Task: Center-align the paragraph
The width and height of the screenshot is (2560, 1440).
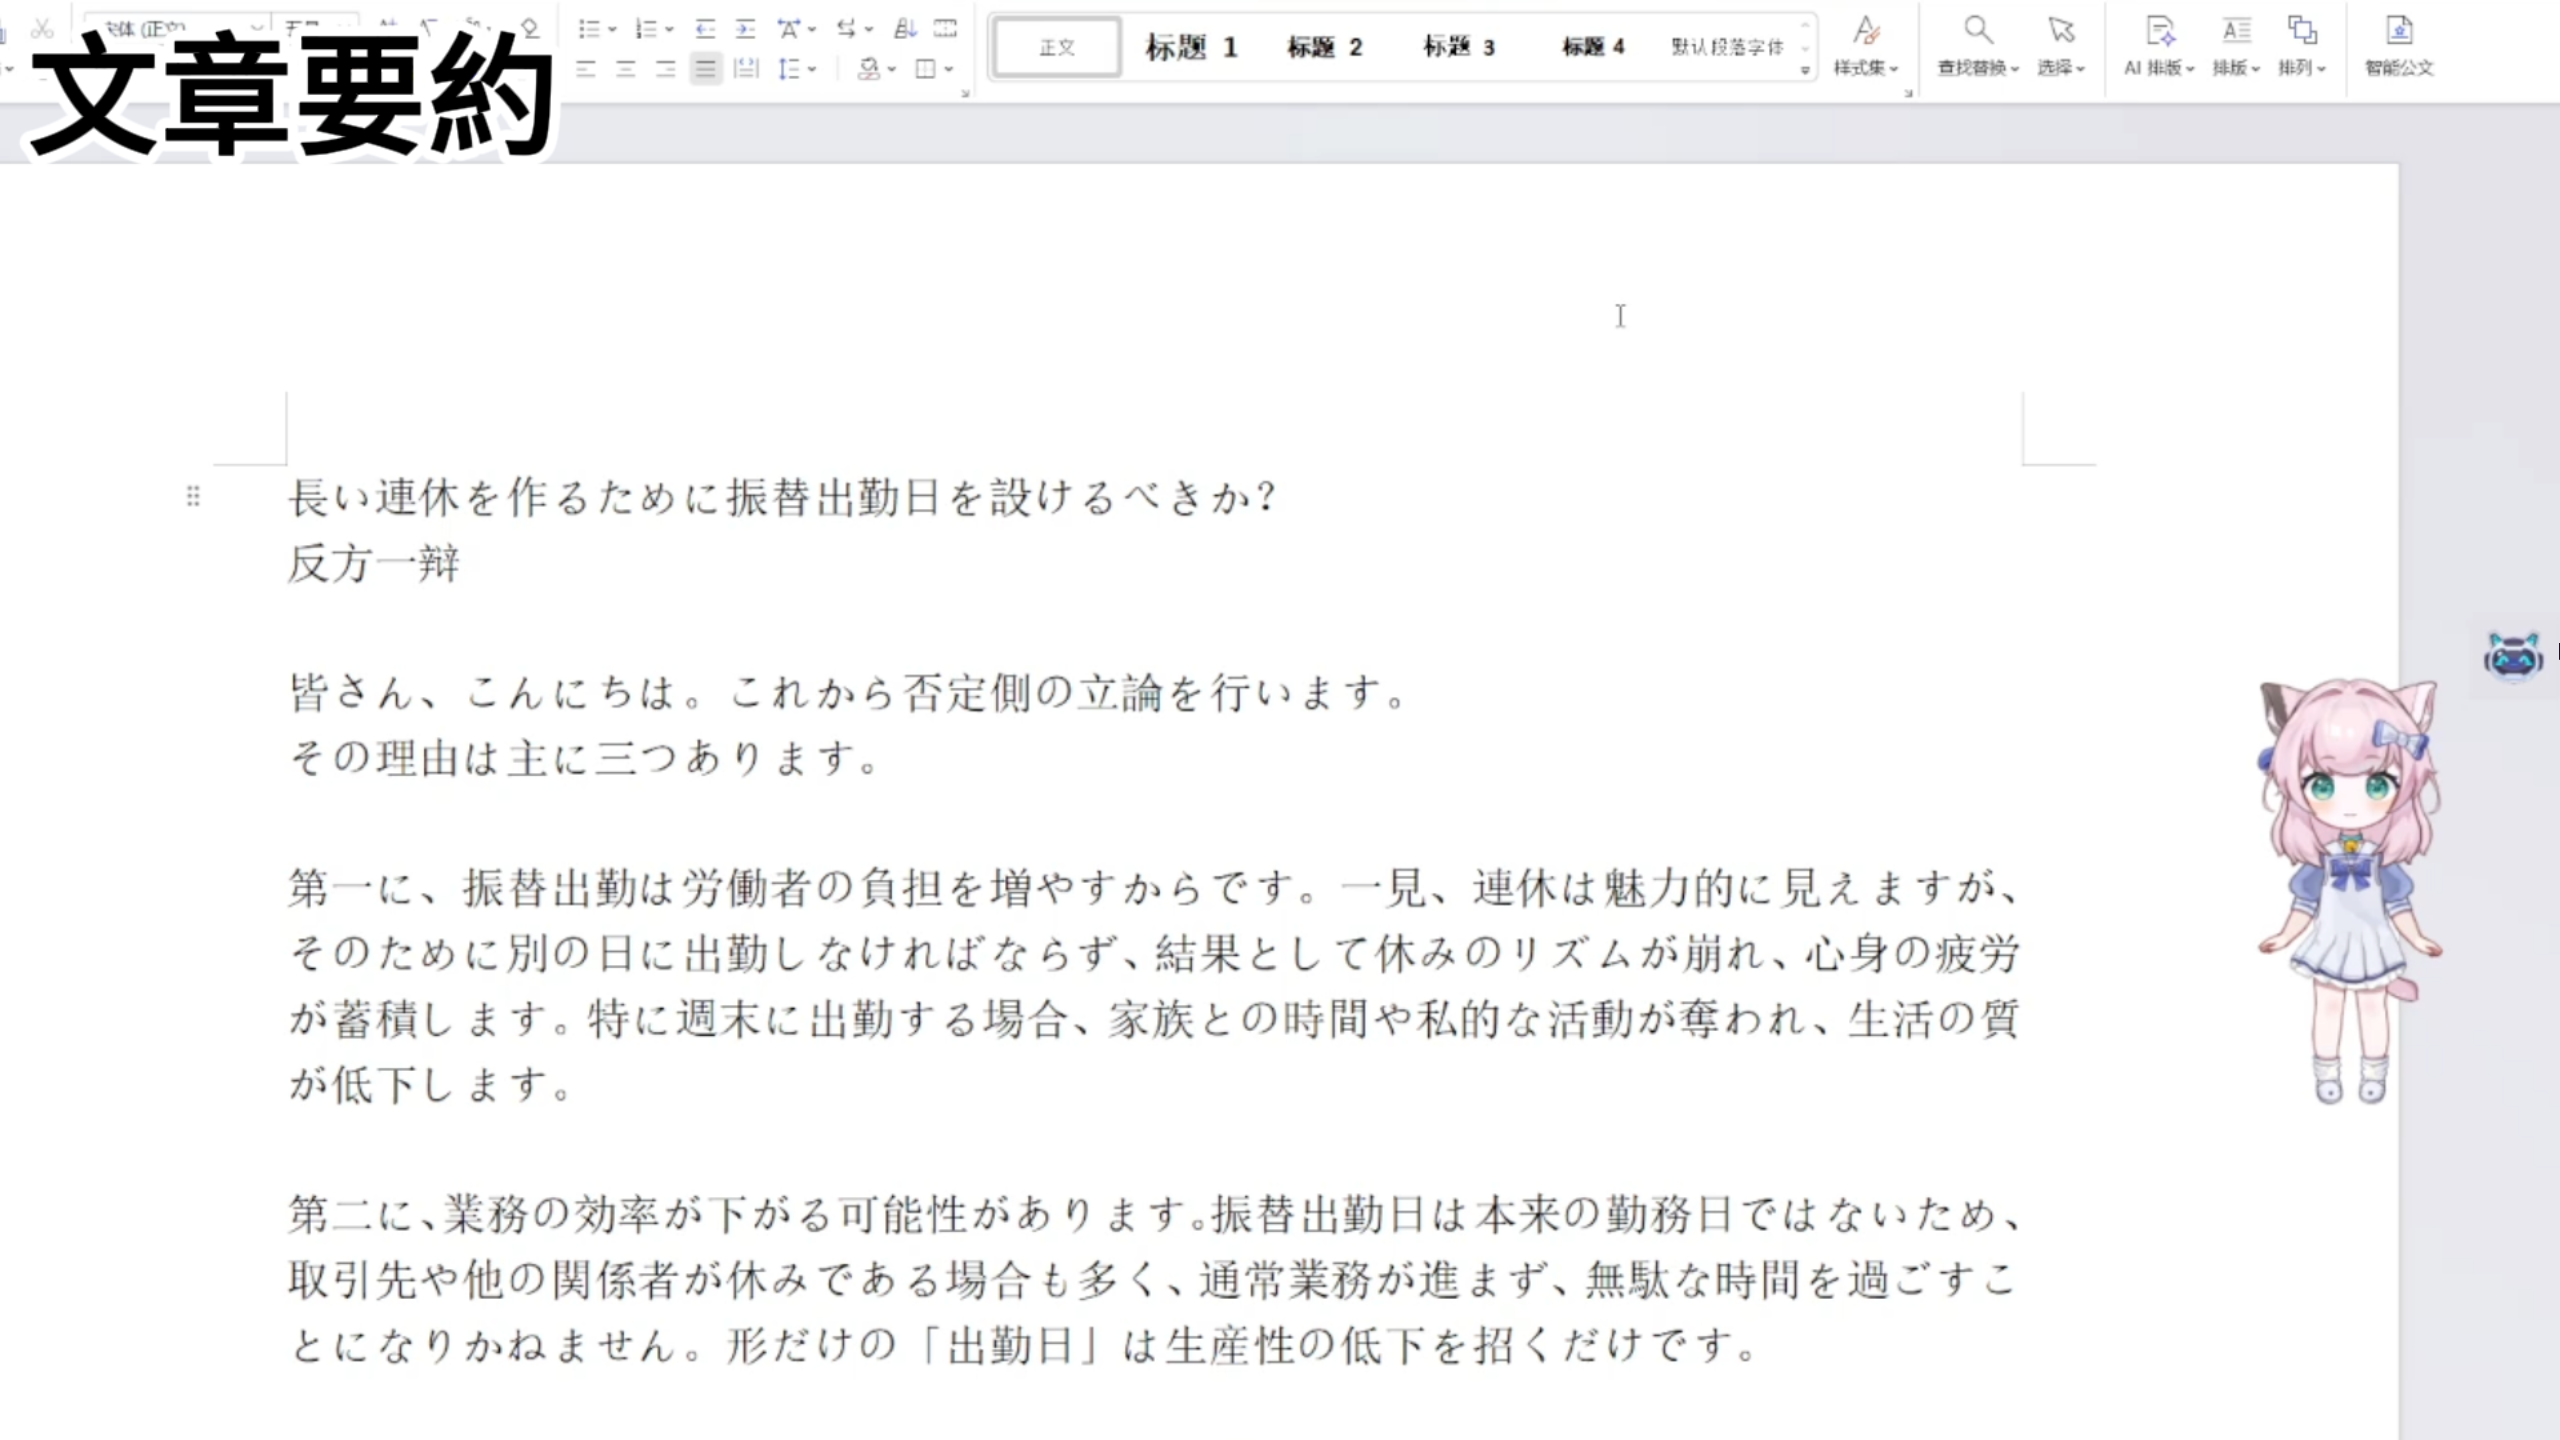Action: coord(626,69)
